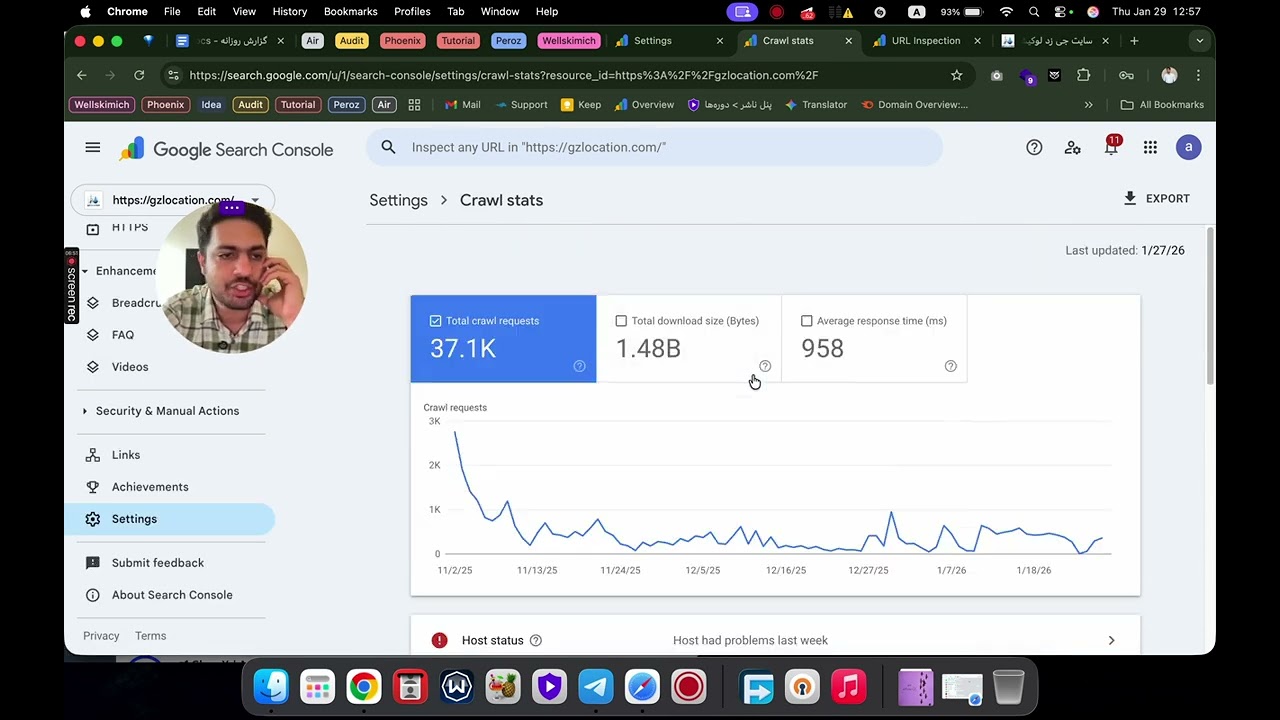Open the notifications bell with 11 alerts
Image resolution: width=1280 pixels, height=720 pixels.
(1112, 146)
